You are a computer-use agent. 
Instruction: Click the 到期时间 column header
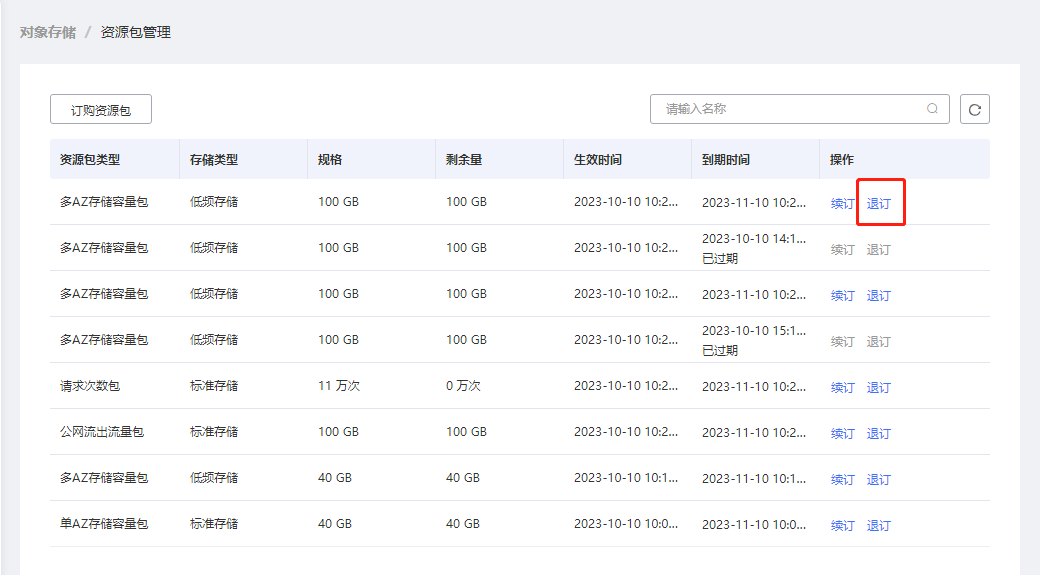tap(726, 160)
